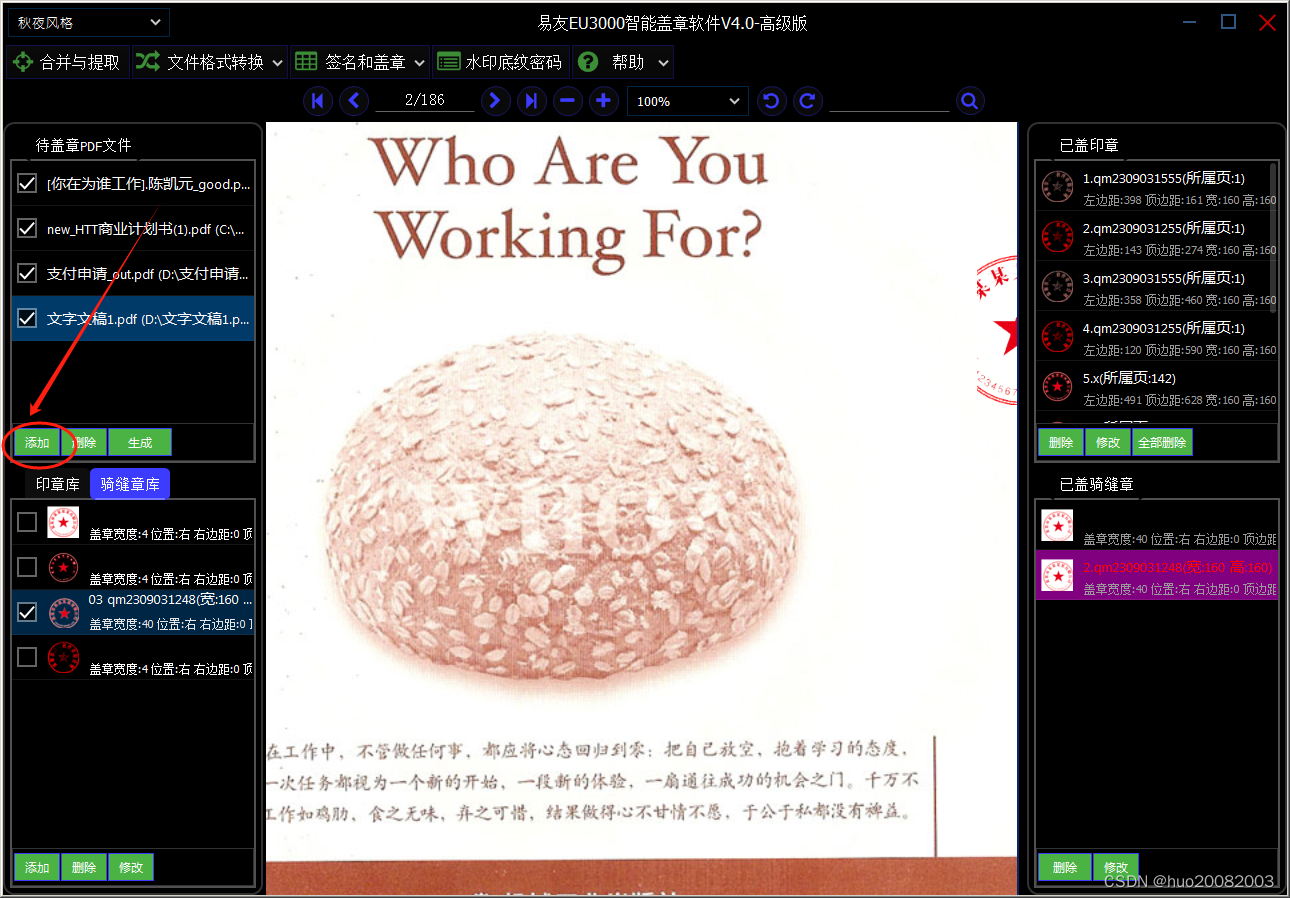Click the page number field 2/186

coord(424,100)
